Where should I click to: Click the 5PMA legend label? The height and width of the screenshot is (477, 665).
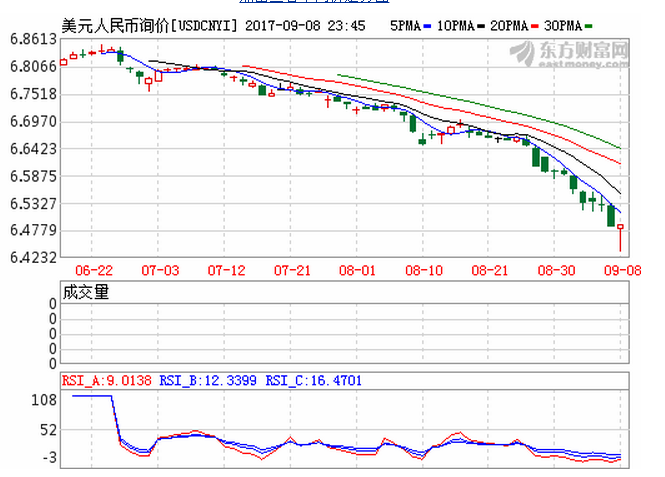point(405,26)
